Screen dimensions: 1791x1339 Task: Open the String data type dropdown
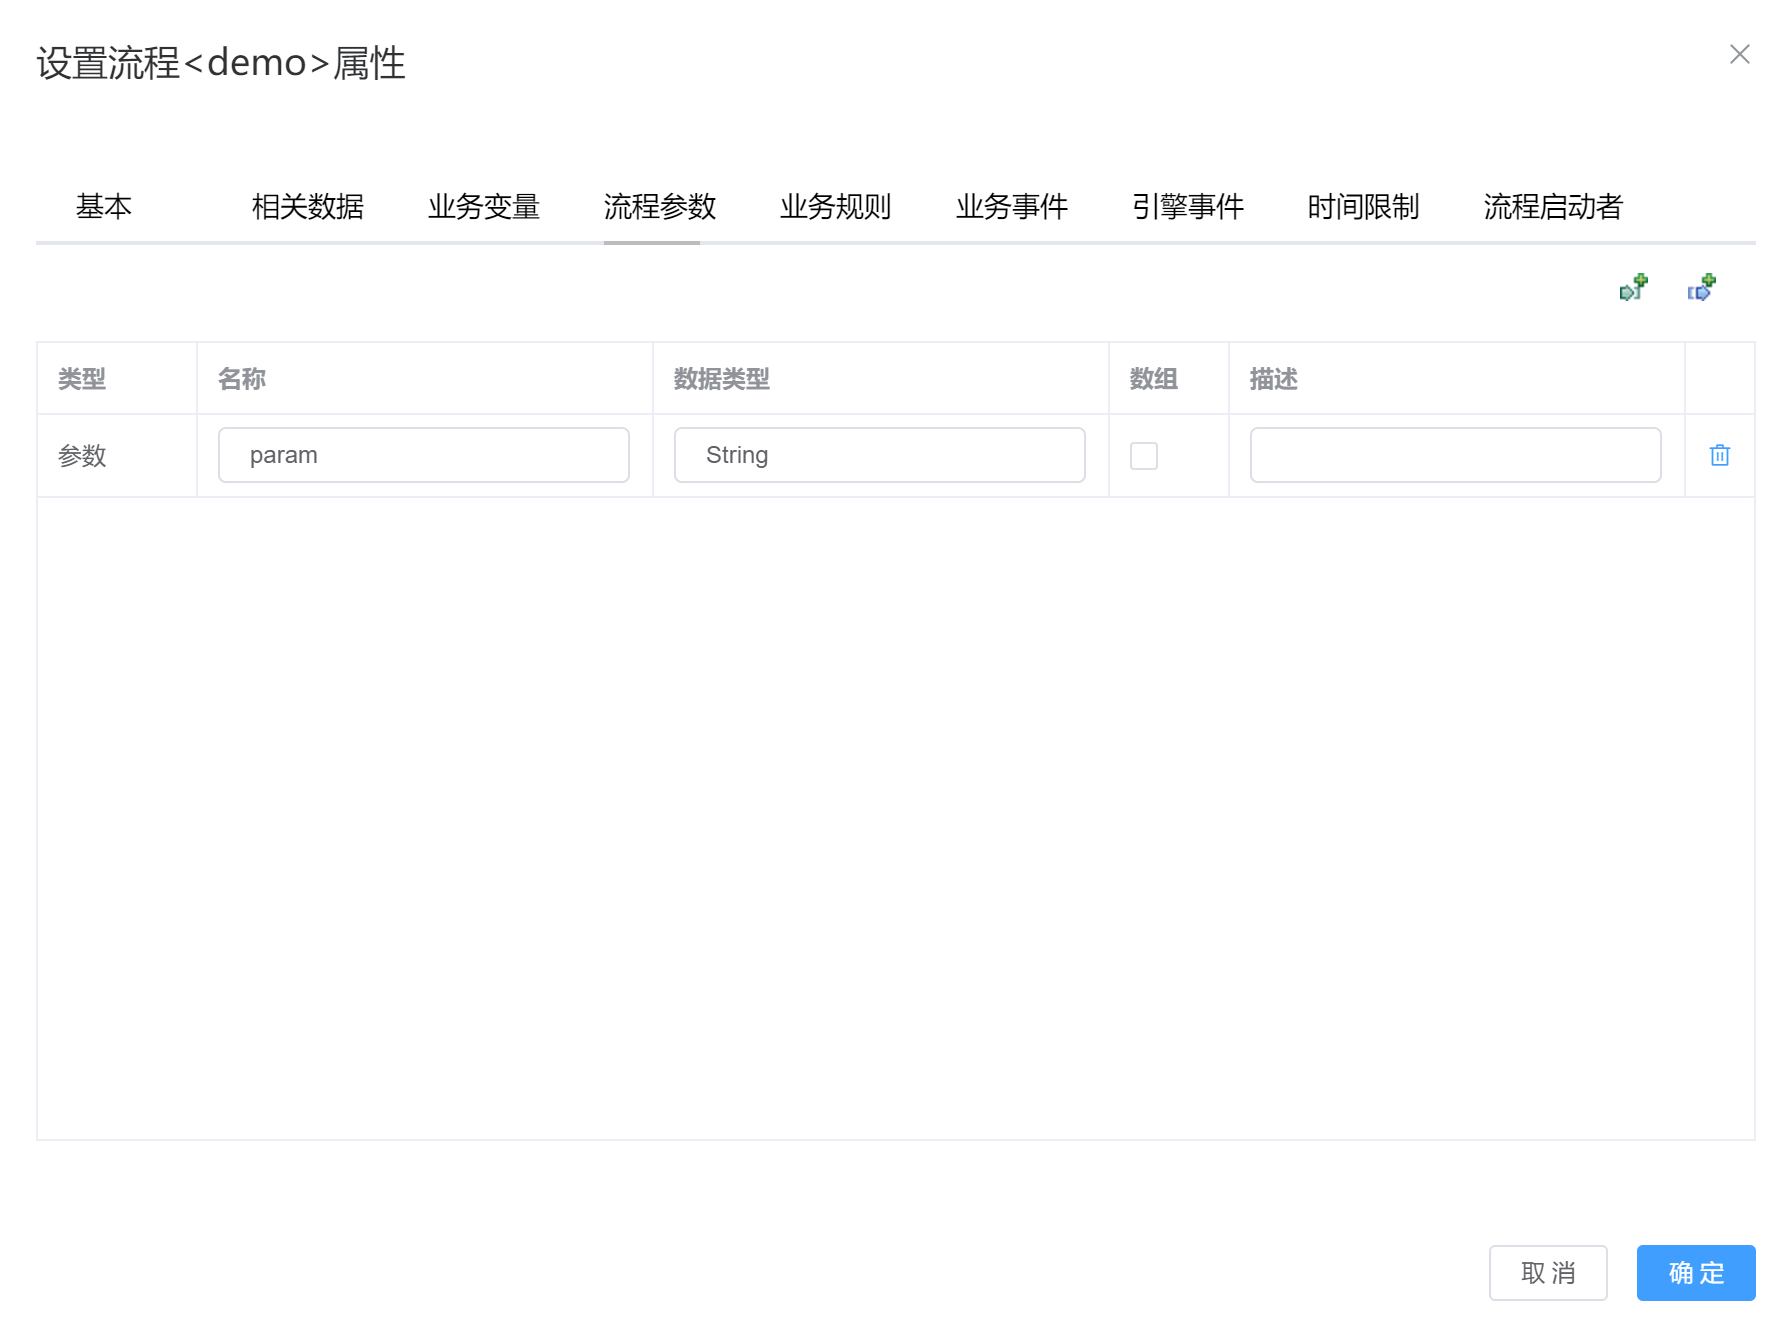(879, 455)
